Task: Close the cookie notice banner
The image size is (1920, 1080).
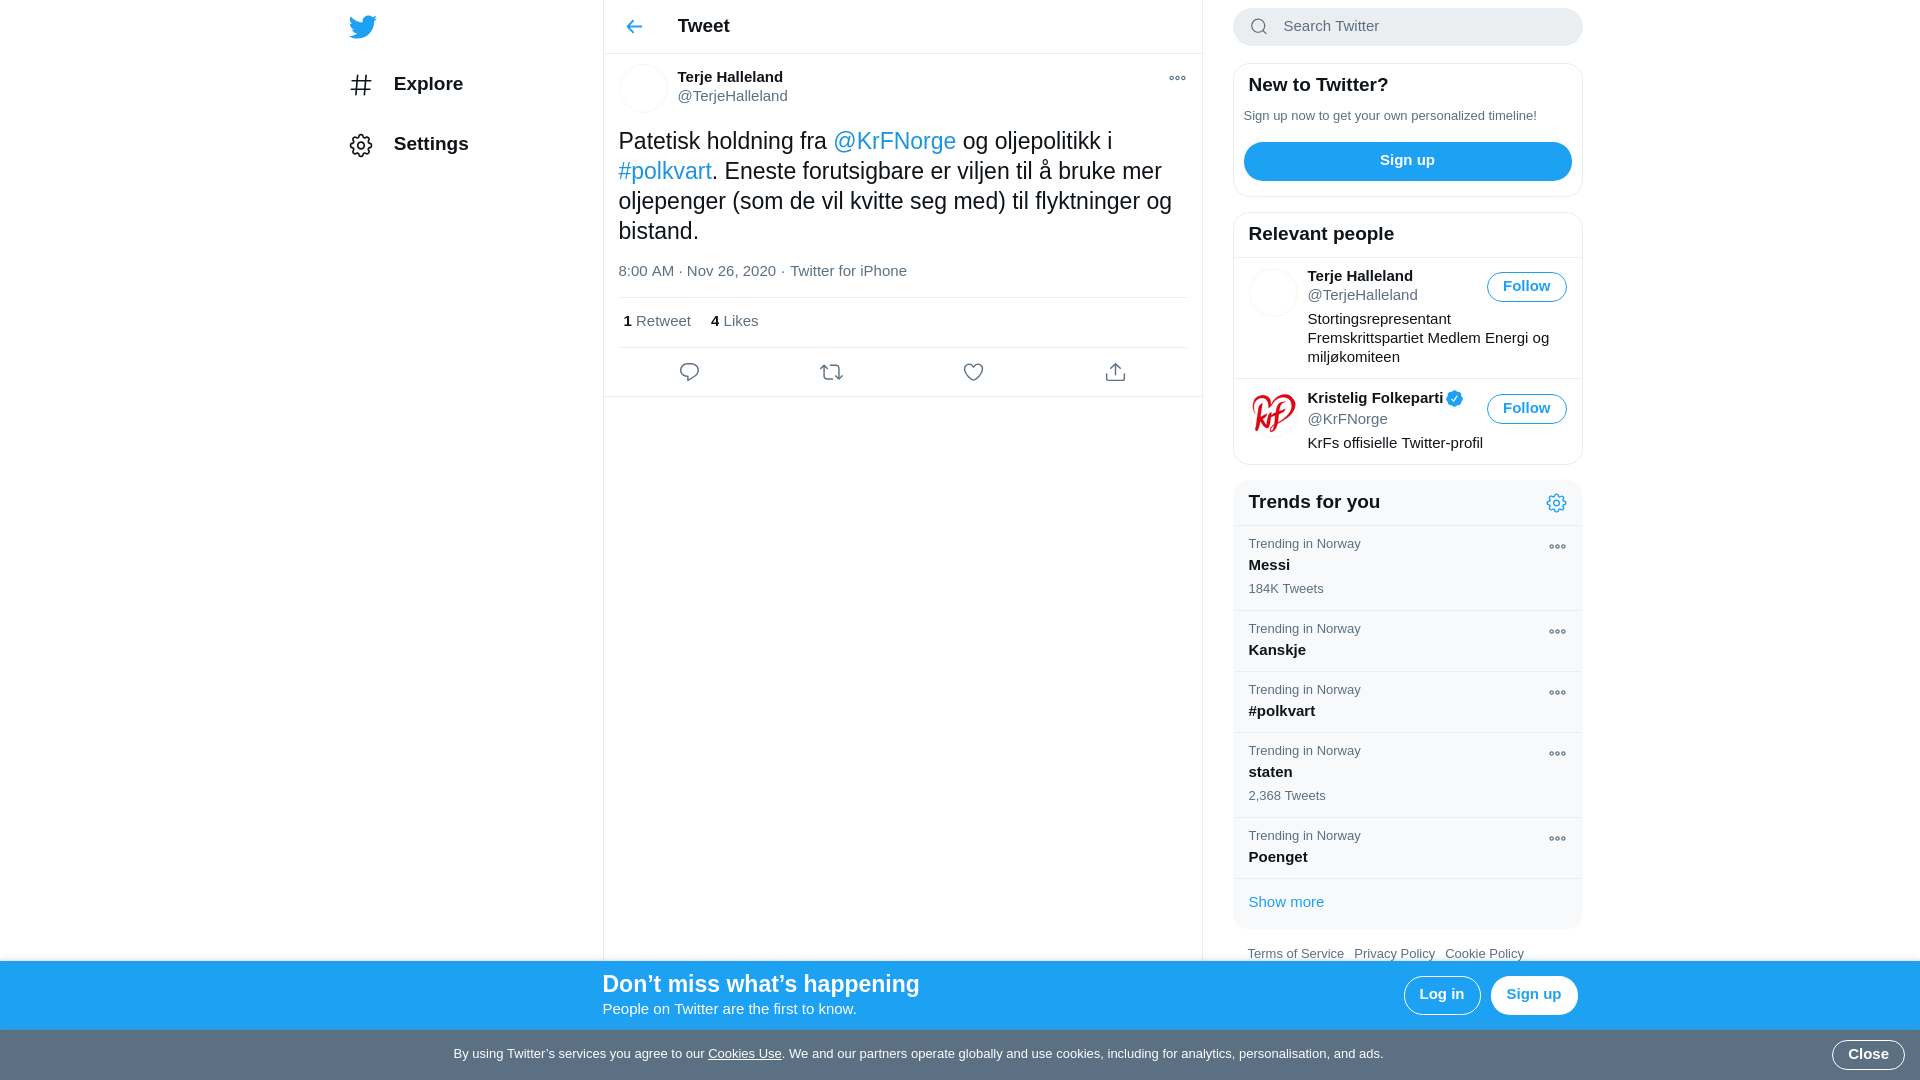Action: (x=1867, y=1055)
